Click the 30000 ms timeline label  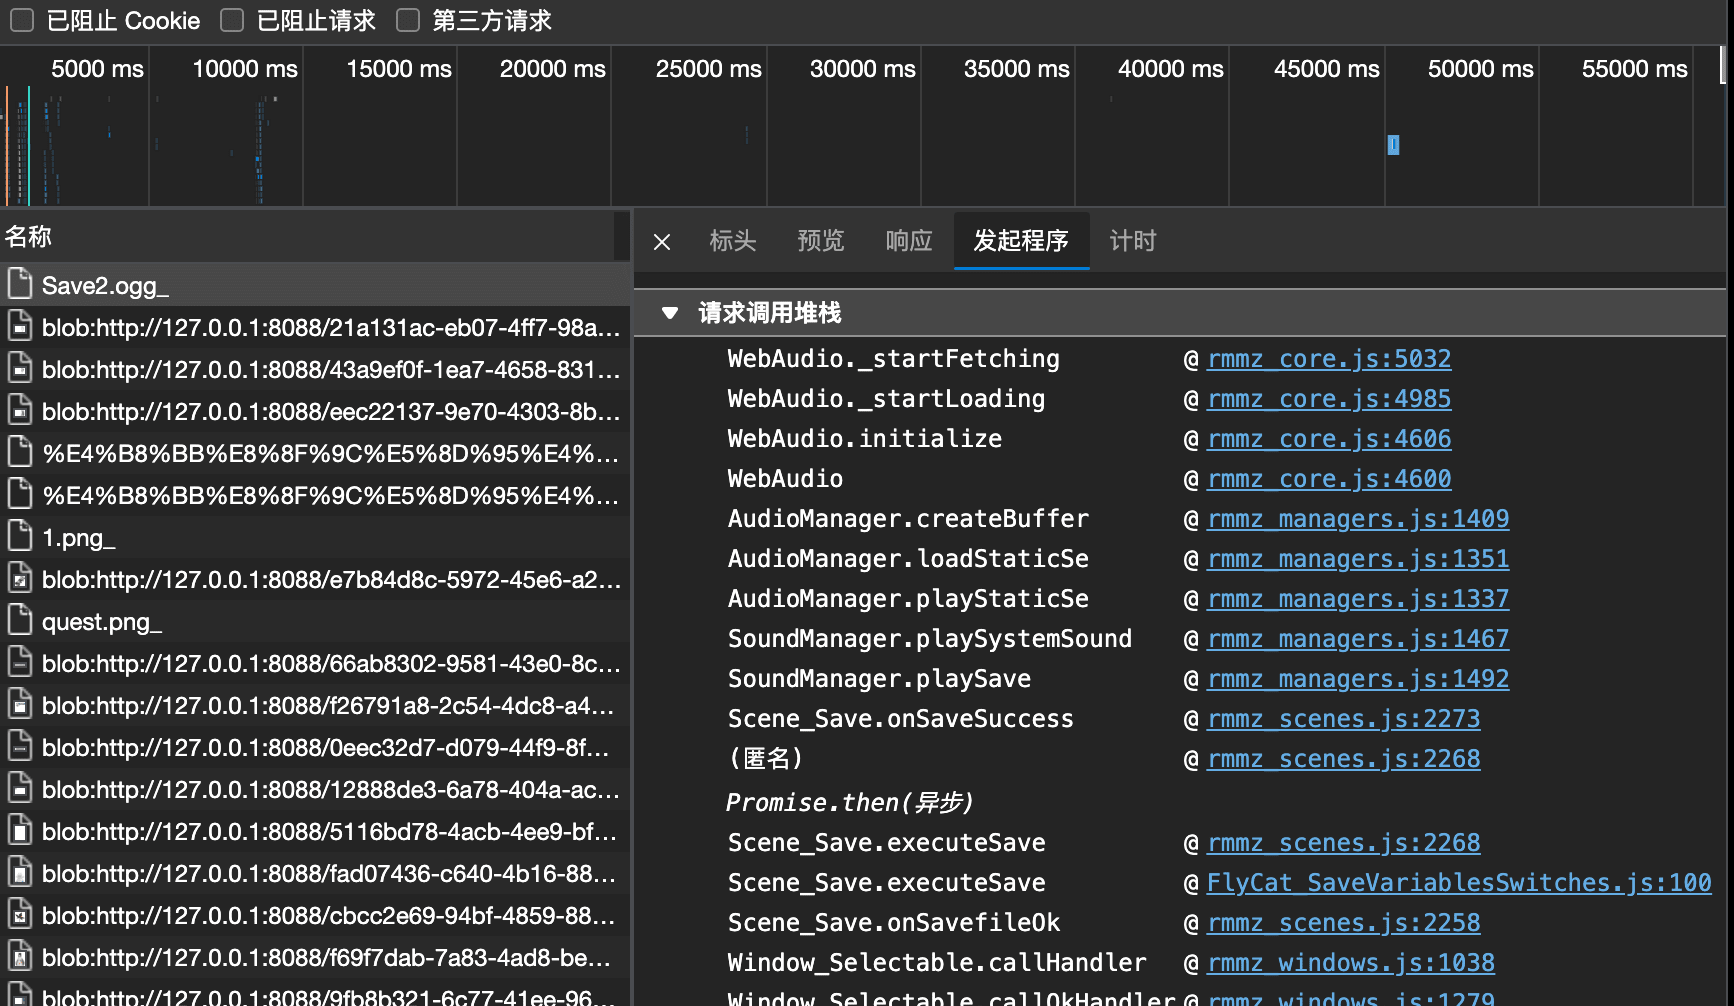862,68
